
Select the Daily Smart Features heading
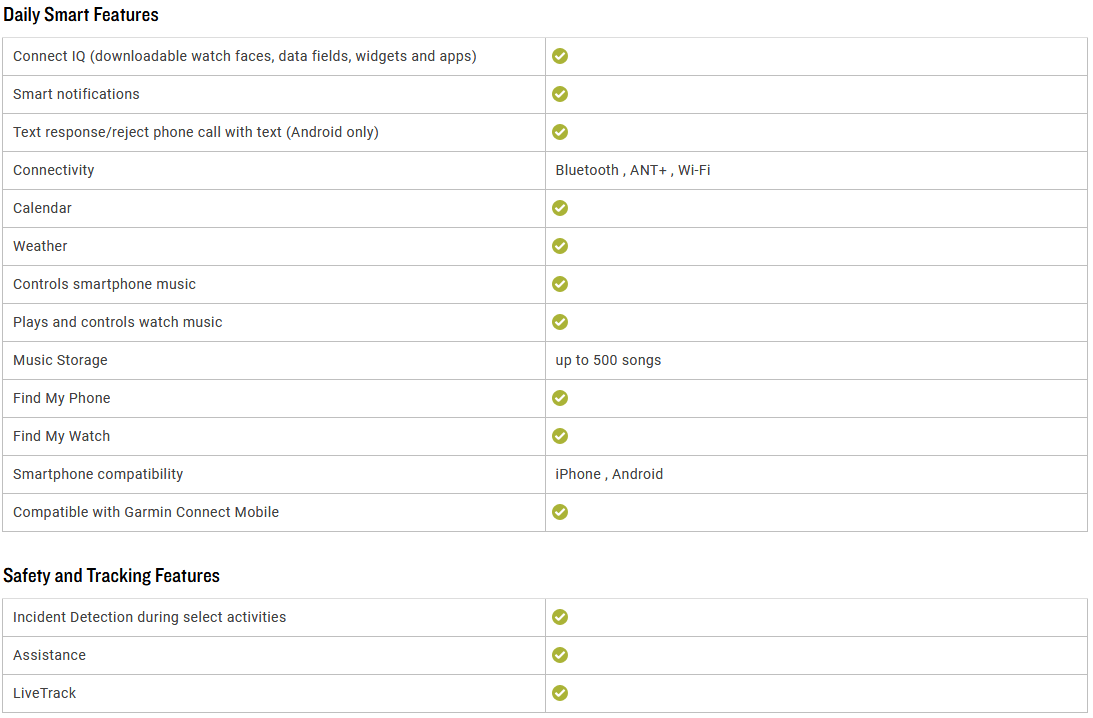coord(81,15)
